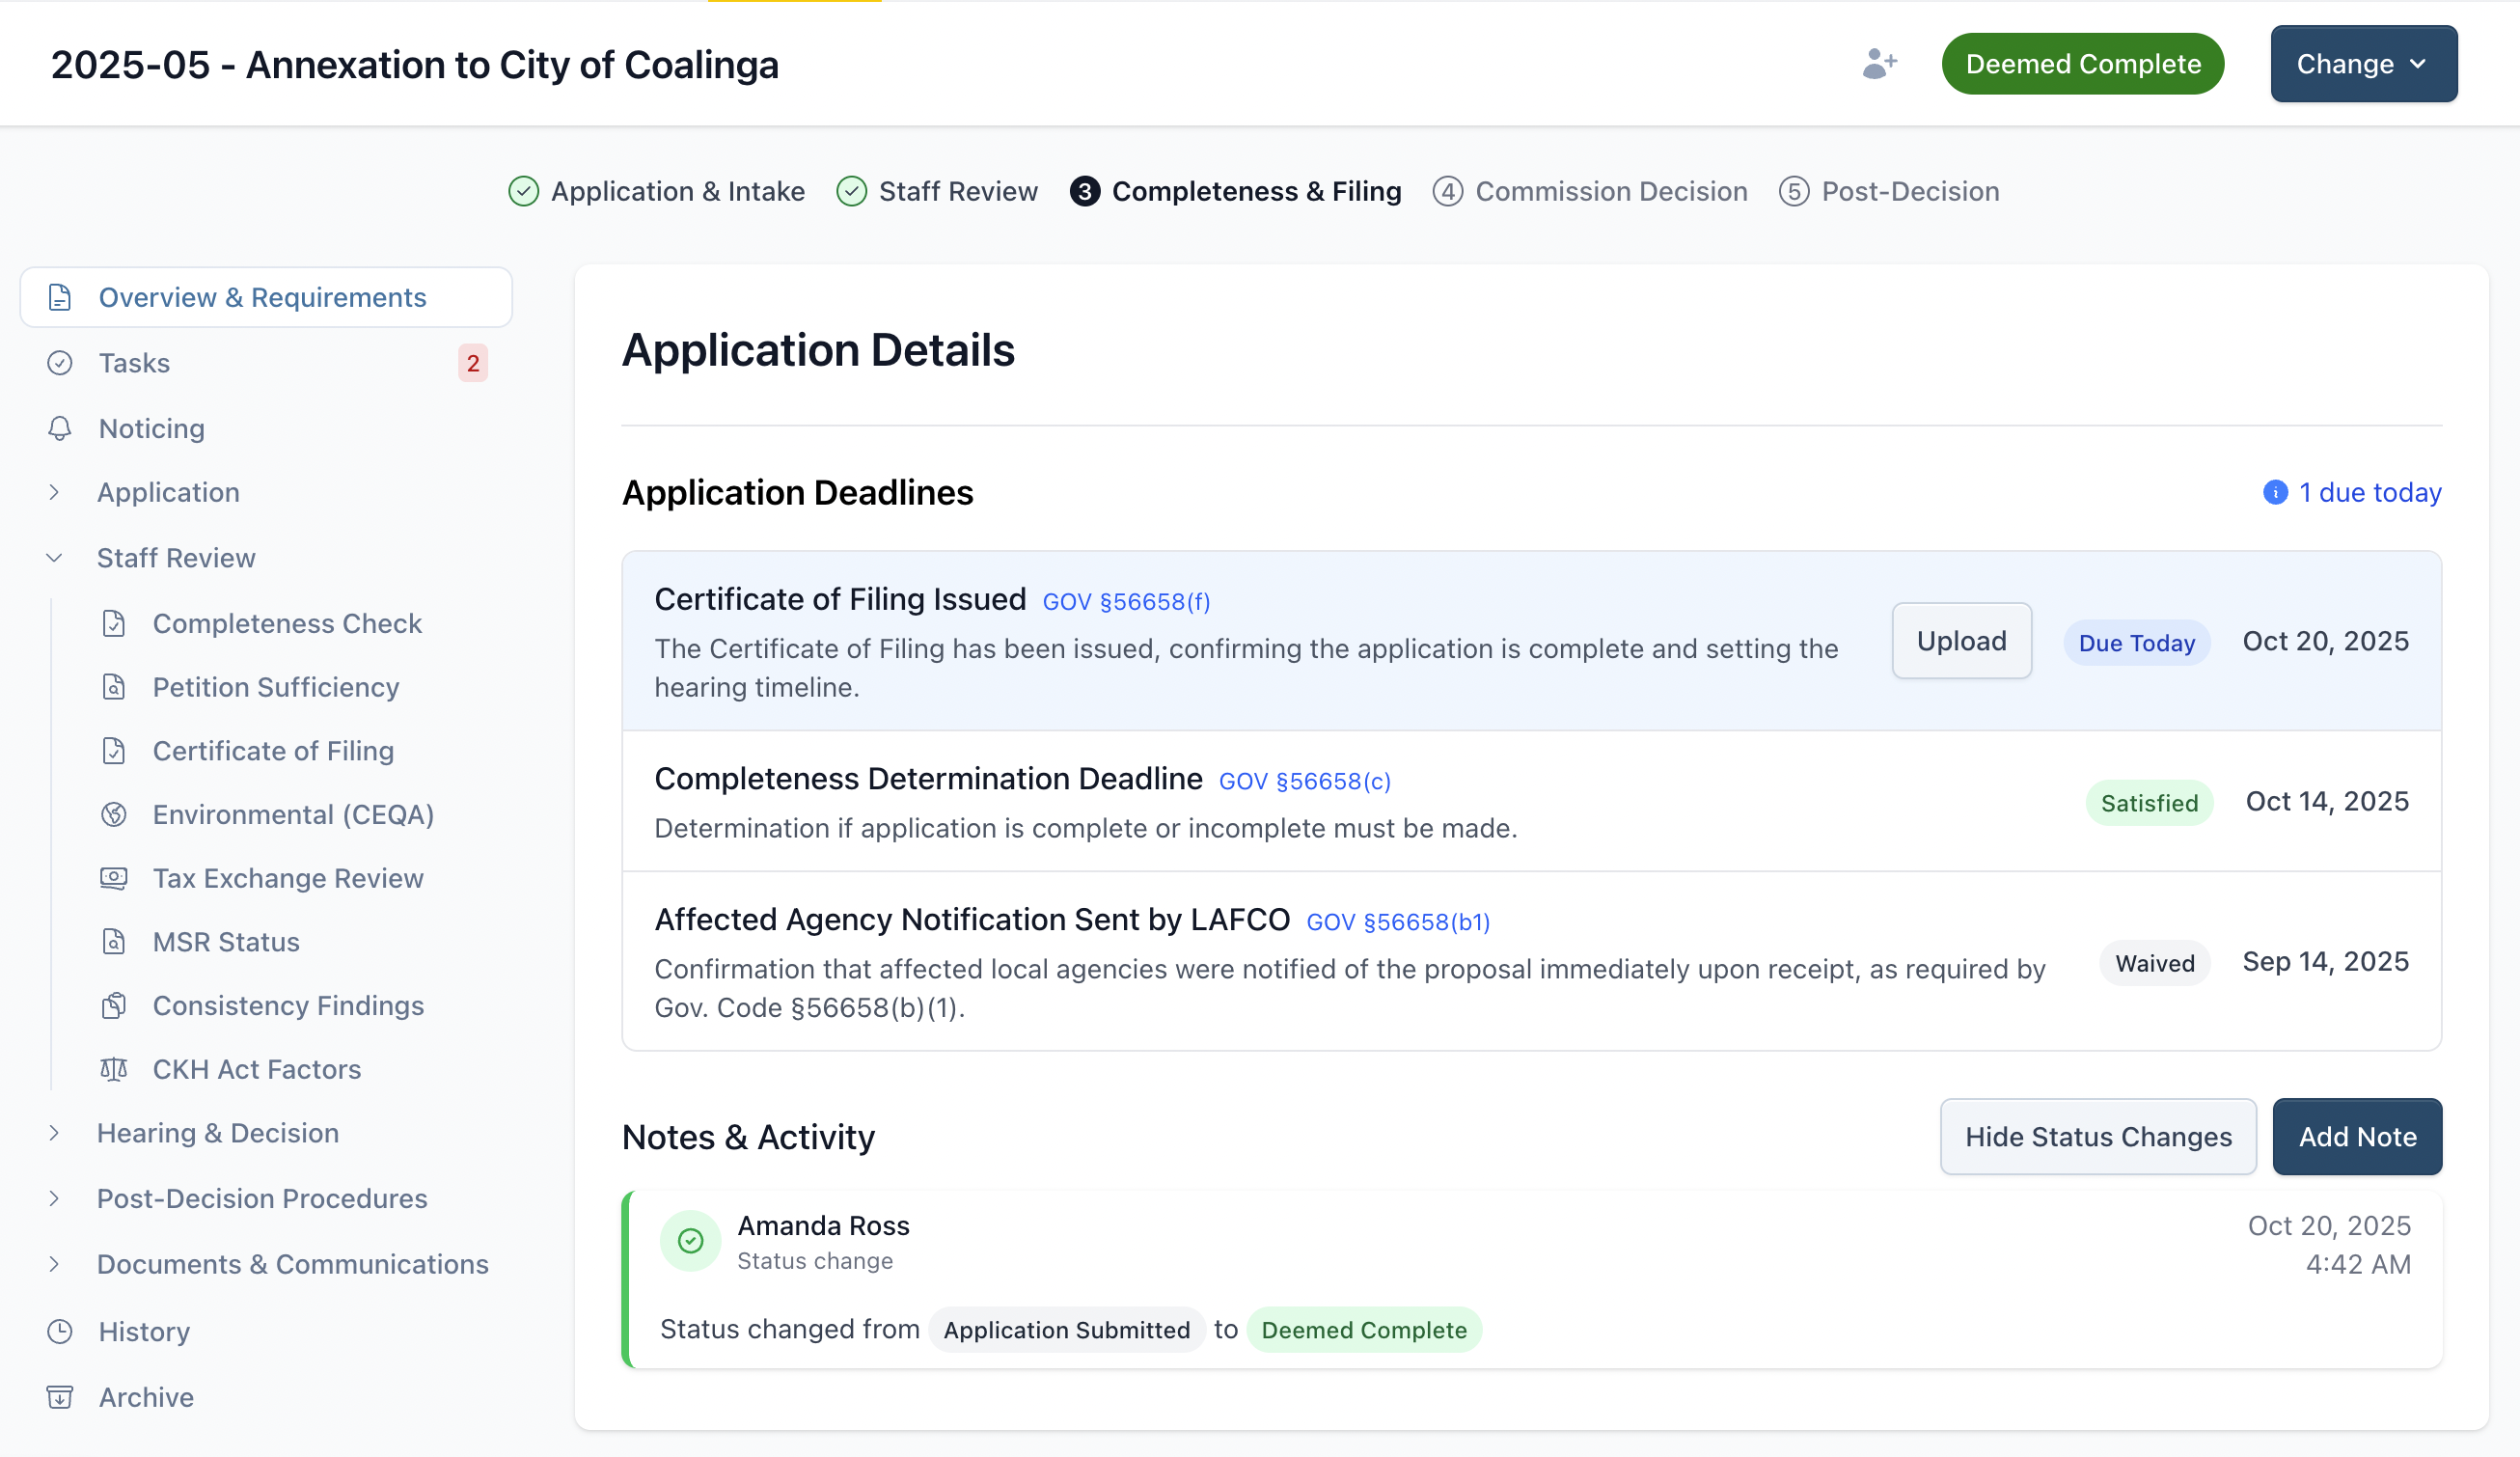Click the add-user icon in the header
This screenshot has width=2520, height=1457.
pos(1881,63)
